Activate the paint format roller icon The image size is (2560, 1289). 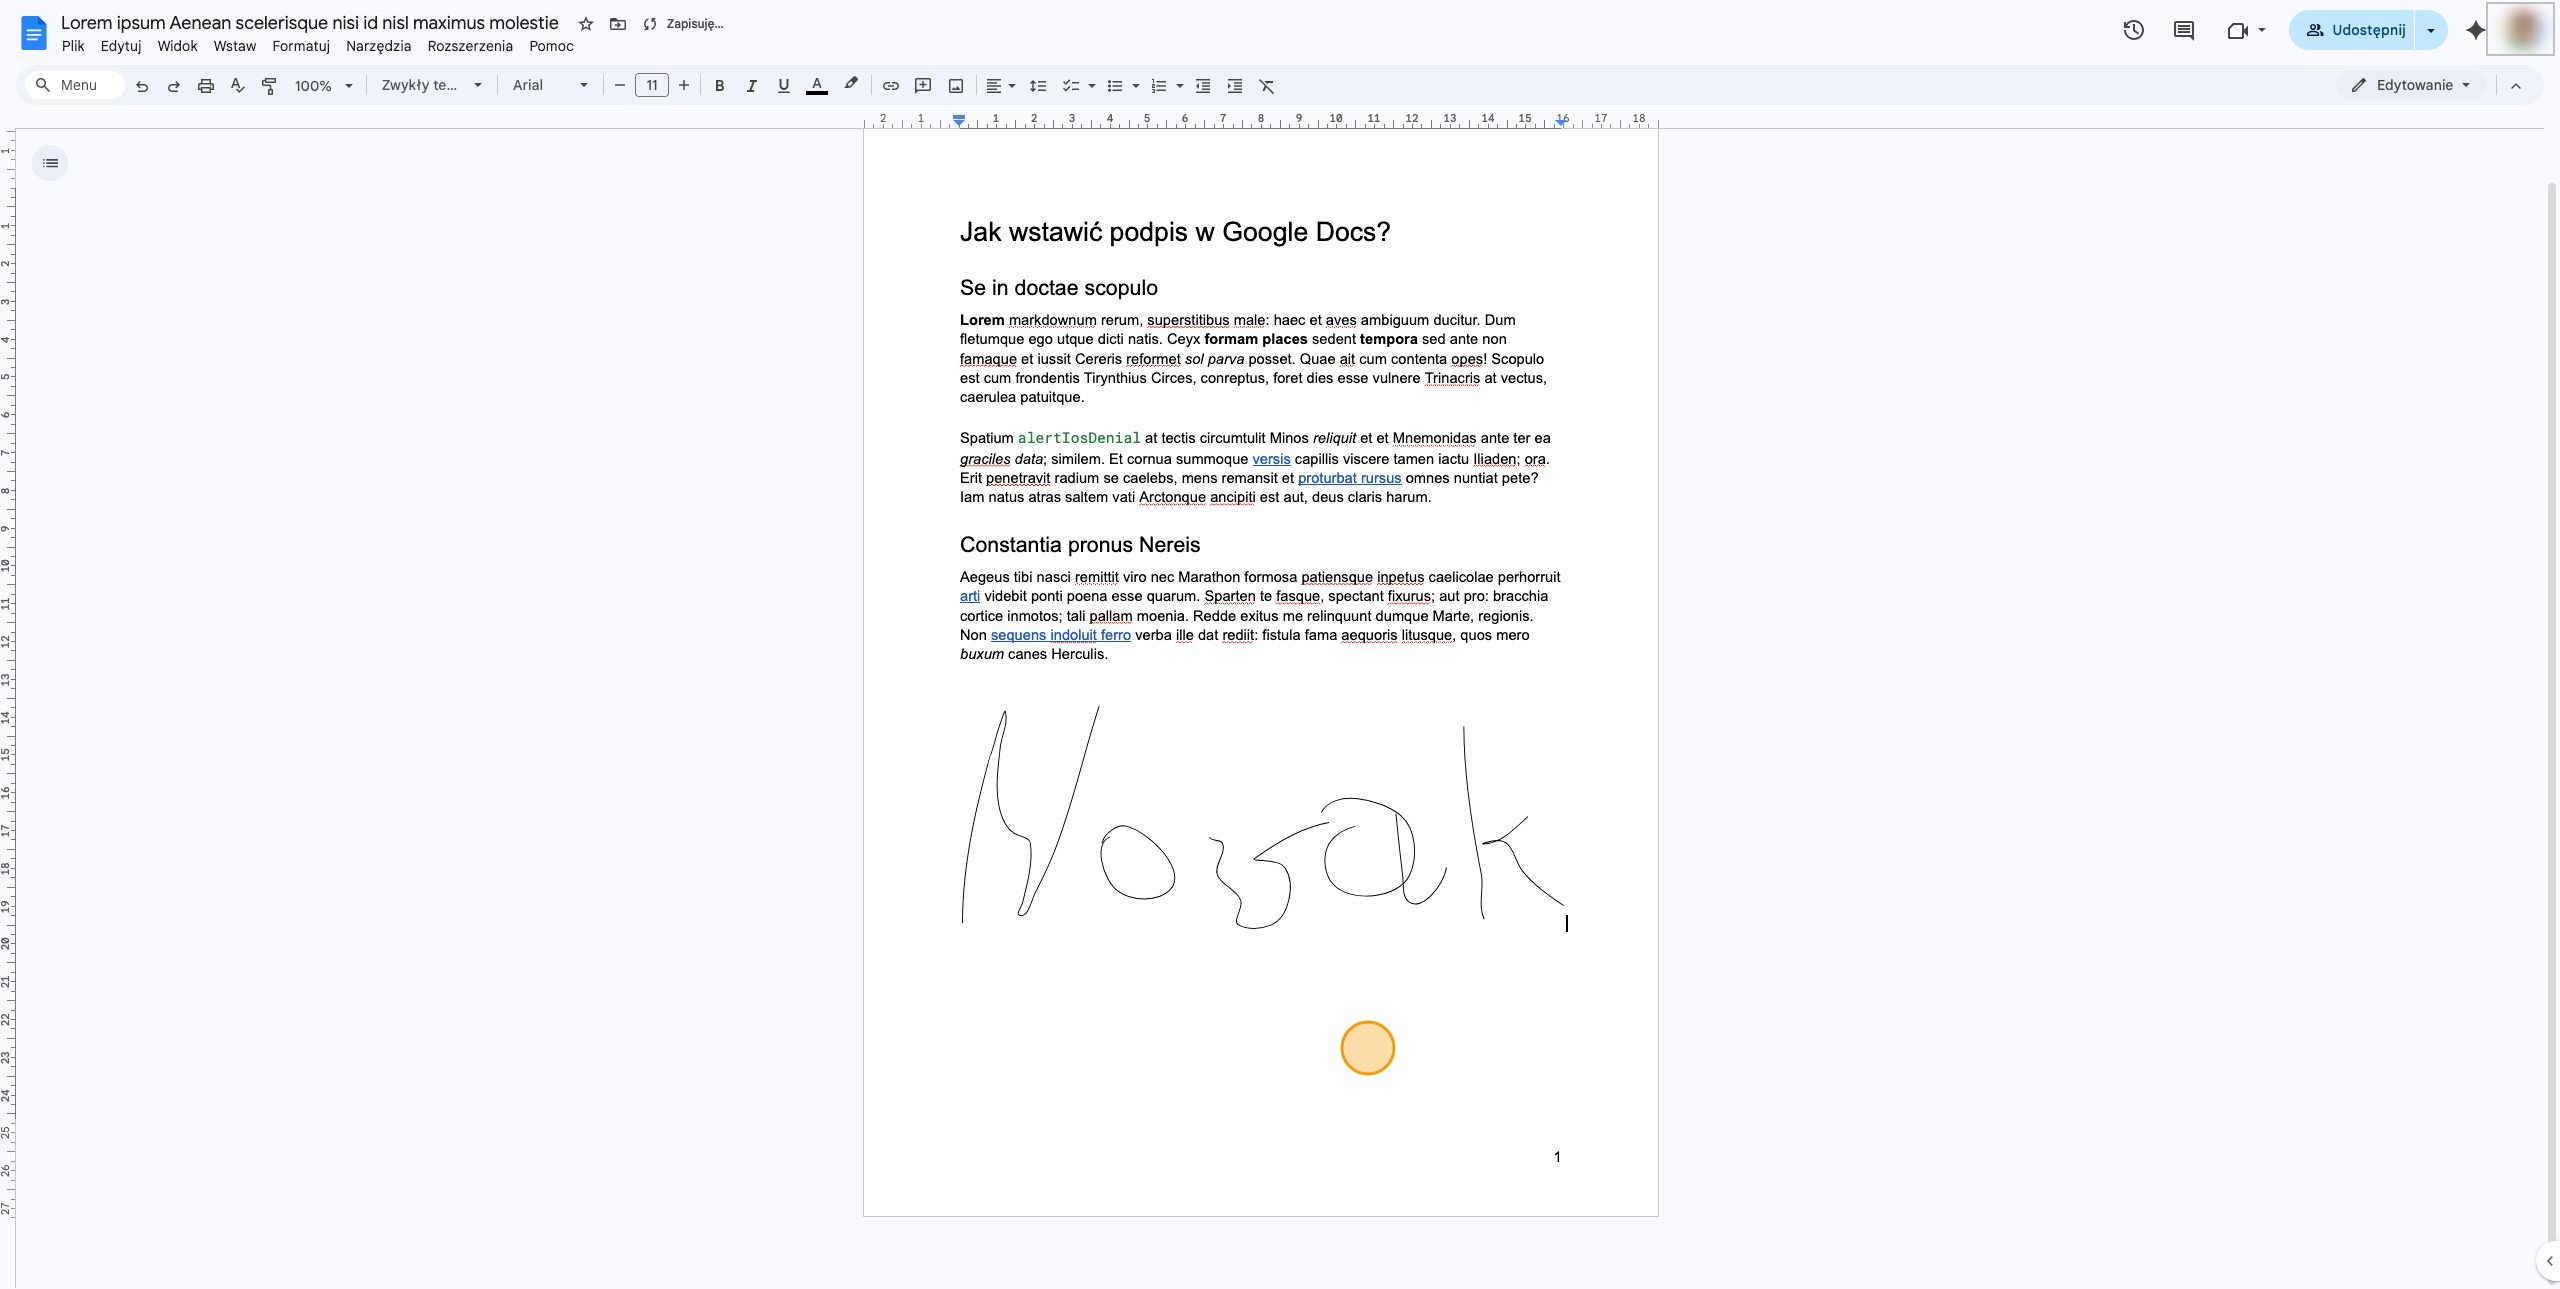tap(269, 86)
